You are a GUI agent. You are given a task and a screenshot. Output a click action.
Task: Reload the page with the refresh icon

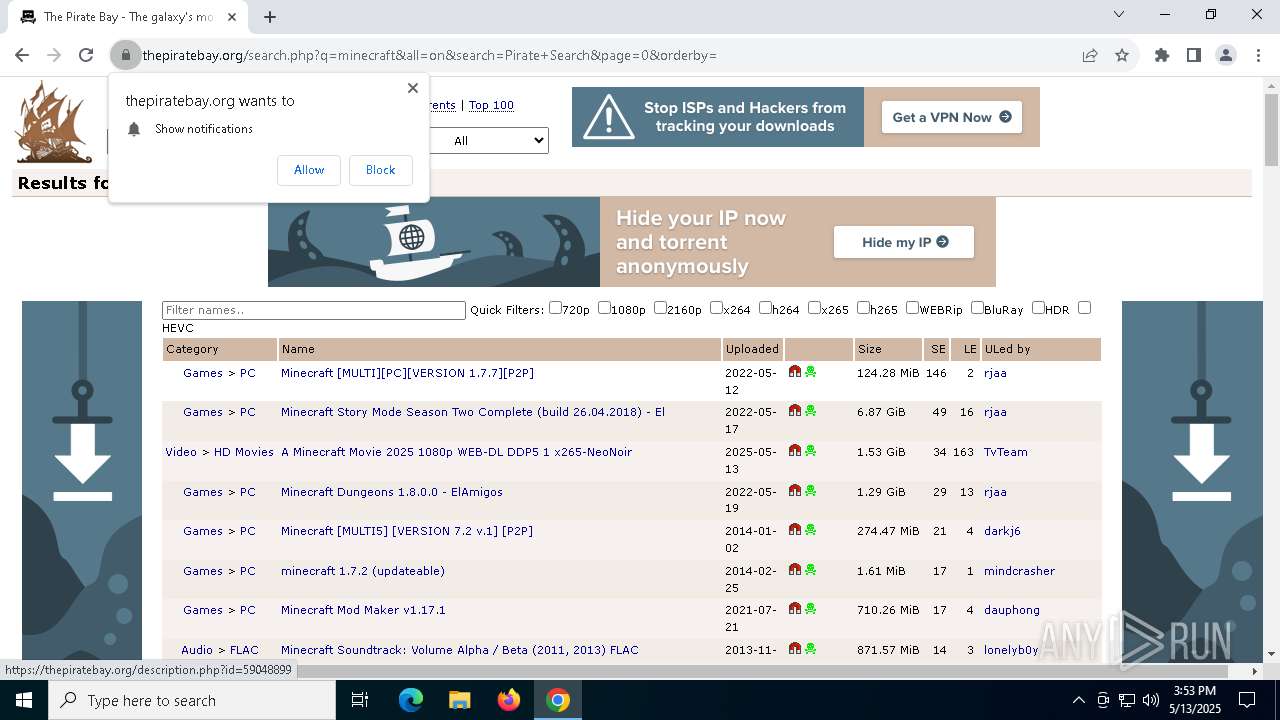tap(86, 55)
